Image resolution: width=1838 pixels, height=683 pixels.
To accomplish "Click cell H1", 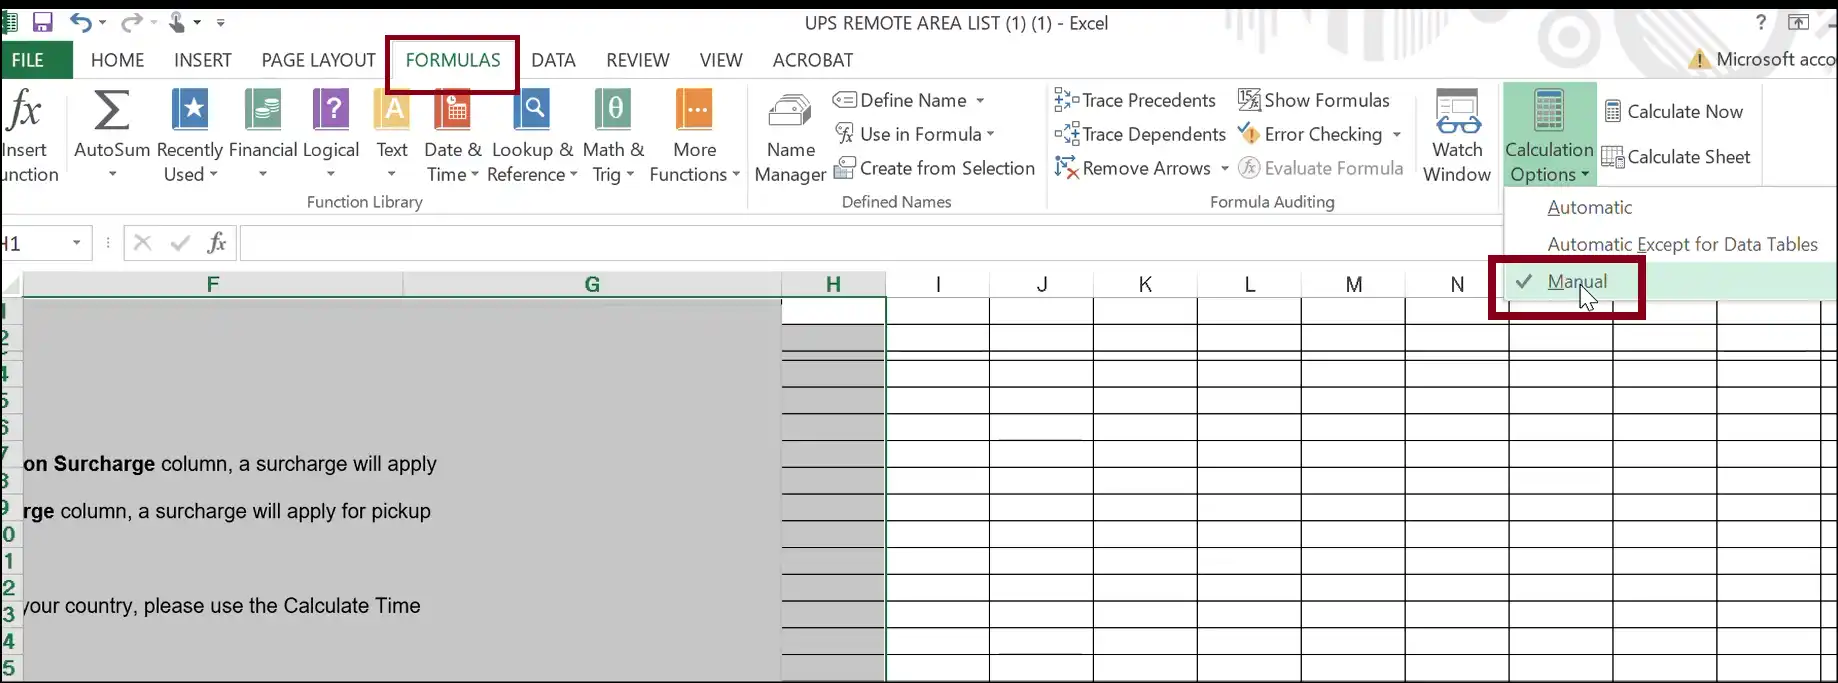I will click(833, 311).
